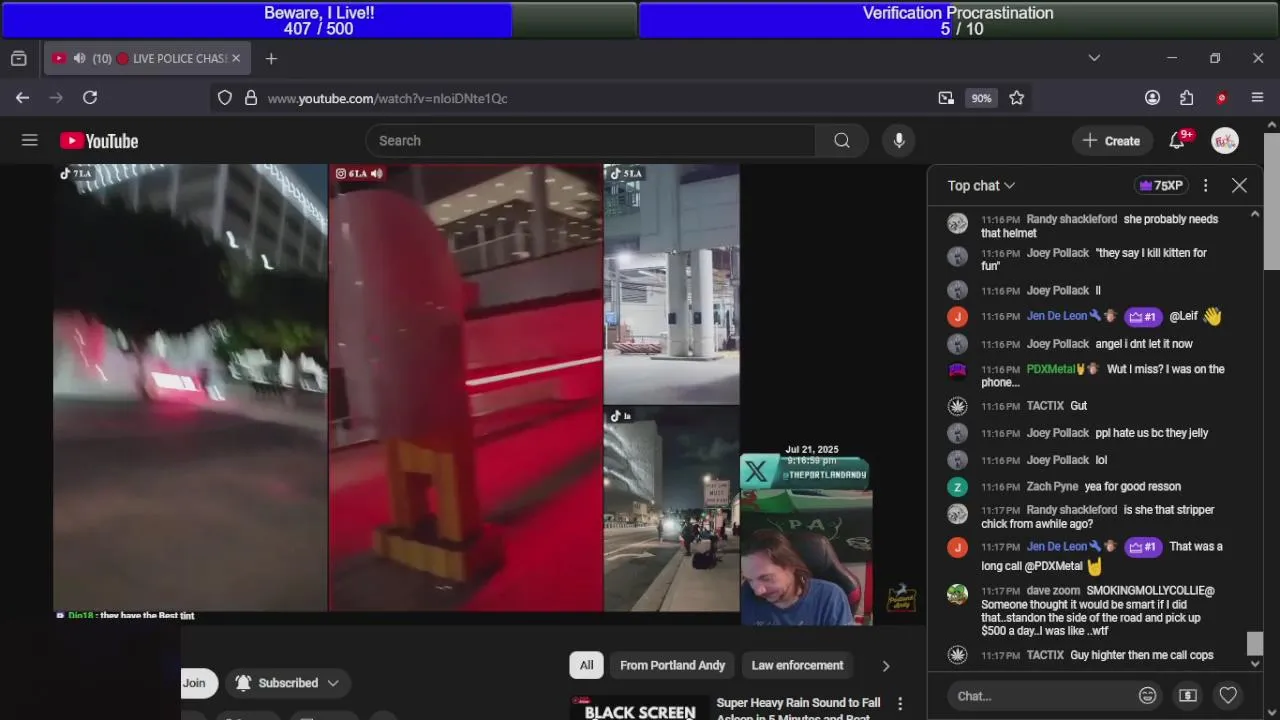The image size is (1280, 720).
Task: Jump to newest chat messages arrow
Action: [1255, 664]
